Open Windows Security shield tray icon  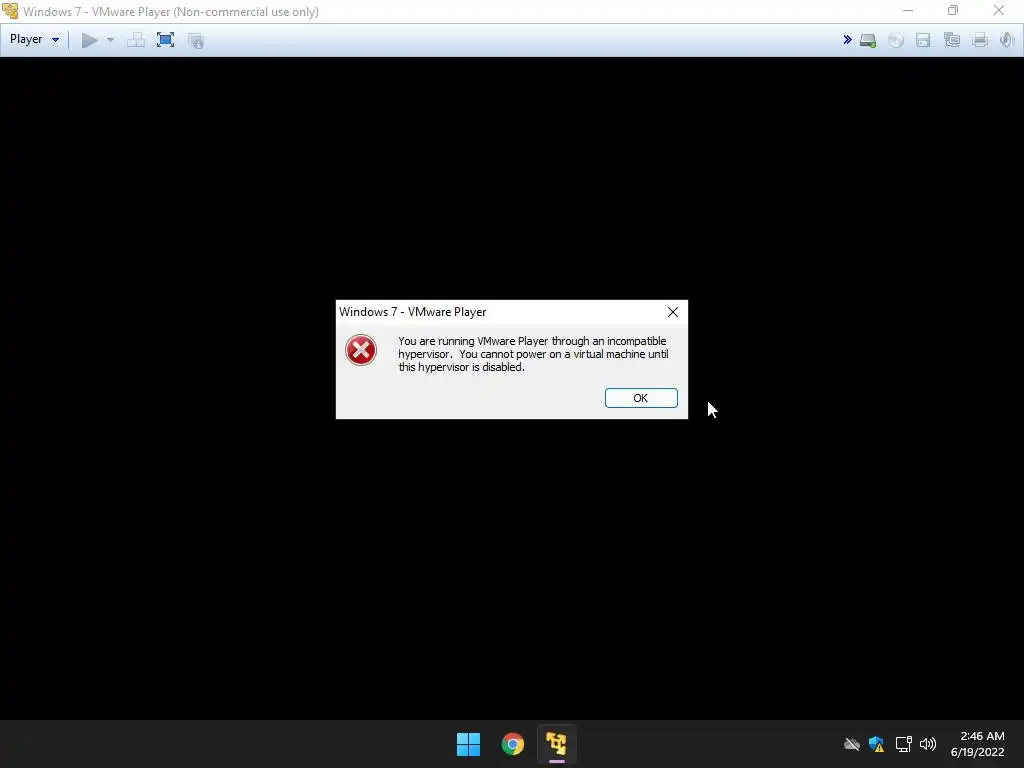[x=876, y=744]
